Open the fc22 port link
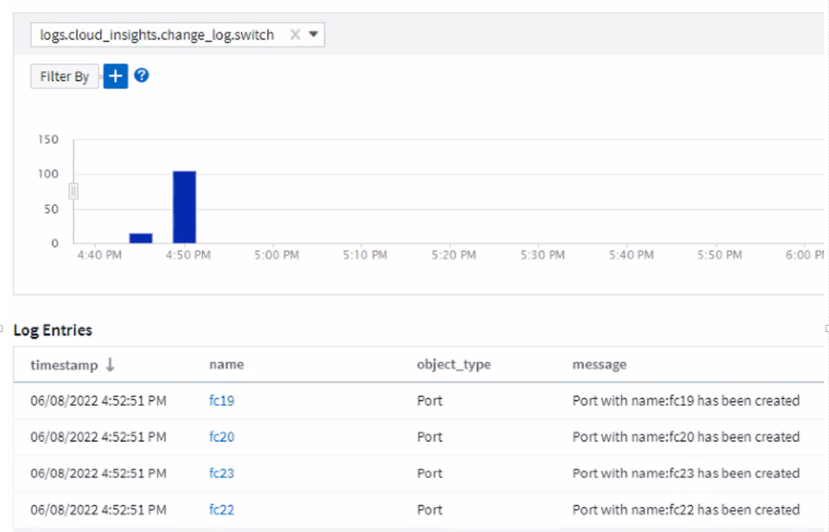The width and height of the screenshot is (829, 532). (x=221, y=509)
